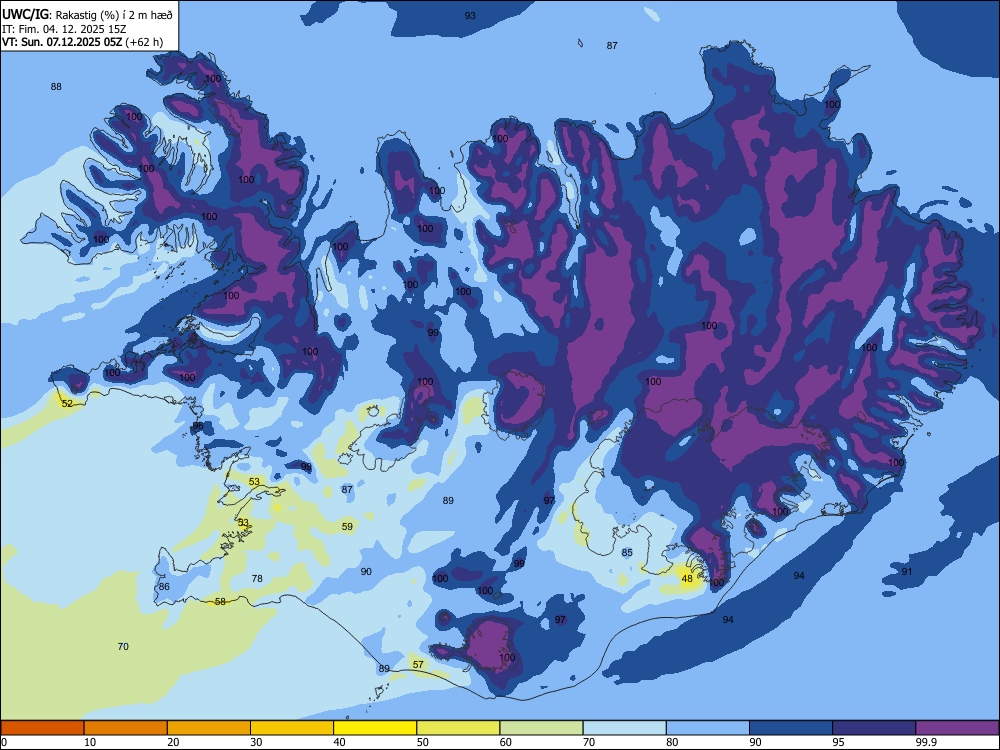Image resolution: width=1000 pixels, height=750 pixels.
Task: Click the humidity value 88 over the sea
Action: pyautogui.click(x=56, y=87)
